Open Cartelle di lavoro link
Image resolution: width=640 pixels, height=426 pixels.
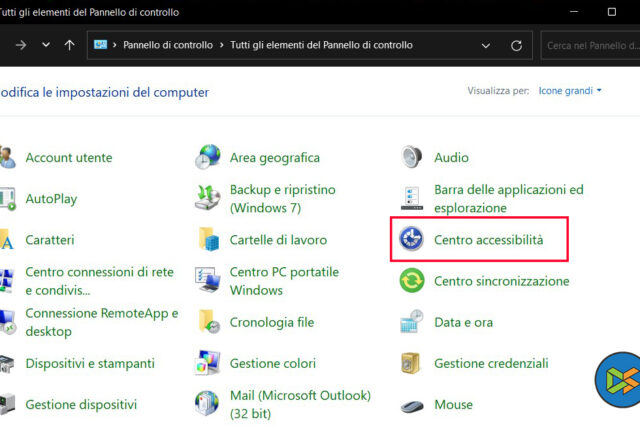click(x=278, y=240)
